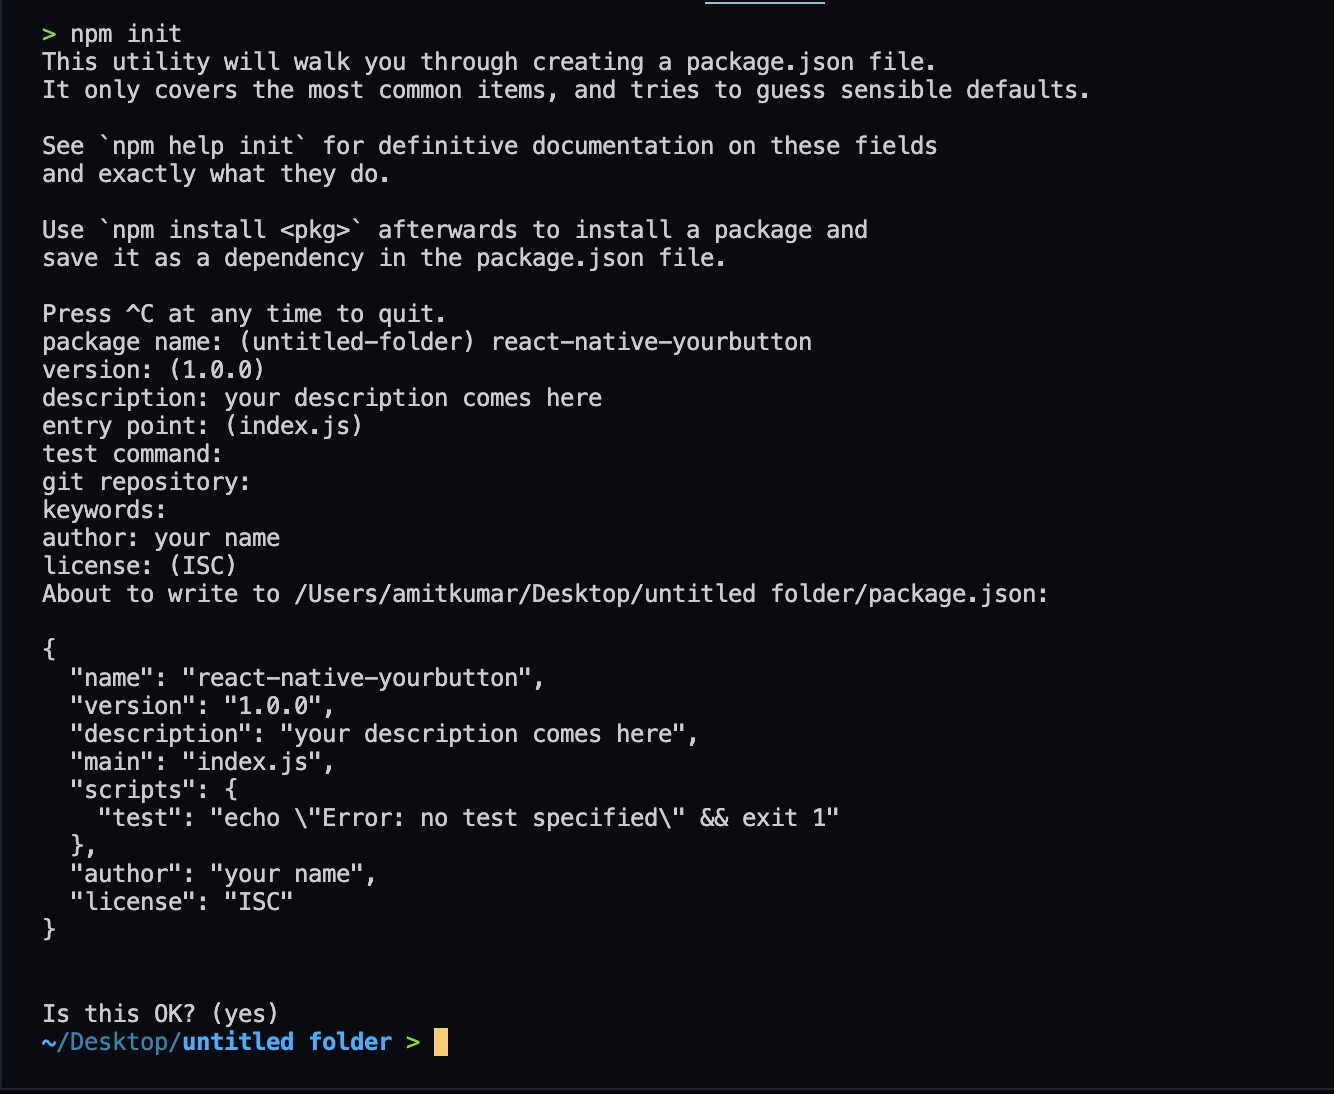The height and width of the screenshot is (1094, 1334).
Task: Click the ~/Desktop/ part of the prompt
Action: click(111, 1042)
